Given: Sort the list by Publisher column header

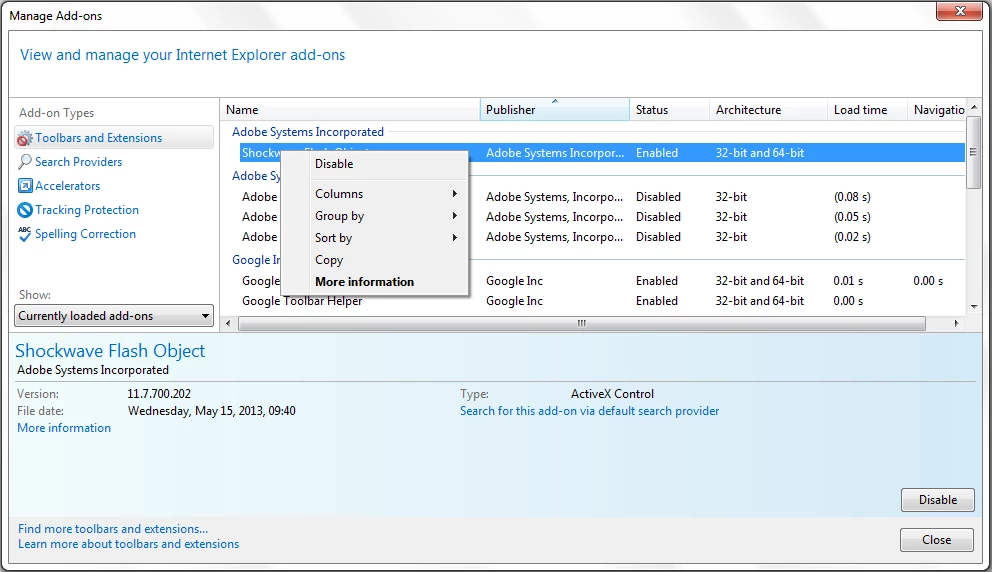Looking at the screenshot, I should (555, 109).
